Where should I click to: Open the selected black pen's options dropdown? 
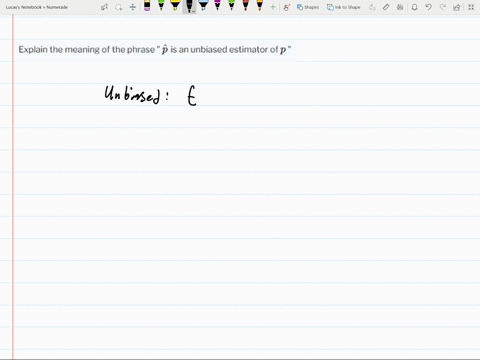pos(193,11)
